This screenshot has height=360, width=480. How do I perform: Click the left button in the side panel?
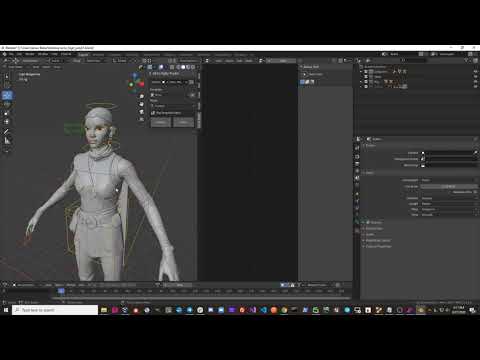pos(161,122)
